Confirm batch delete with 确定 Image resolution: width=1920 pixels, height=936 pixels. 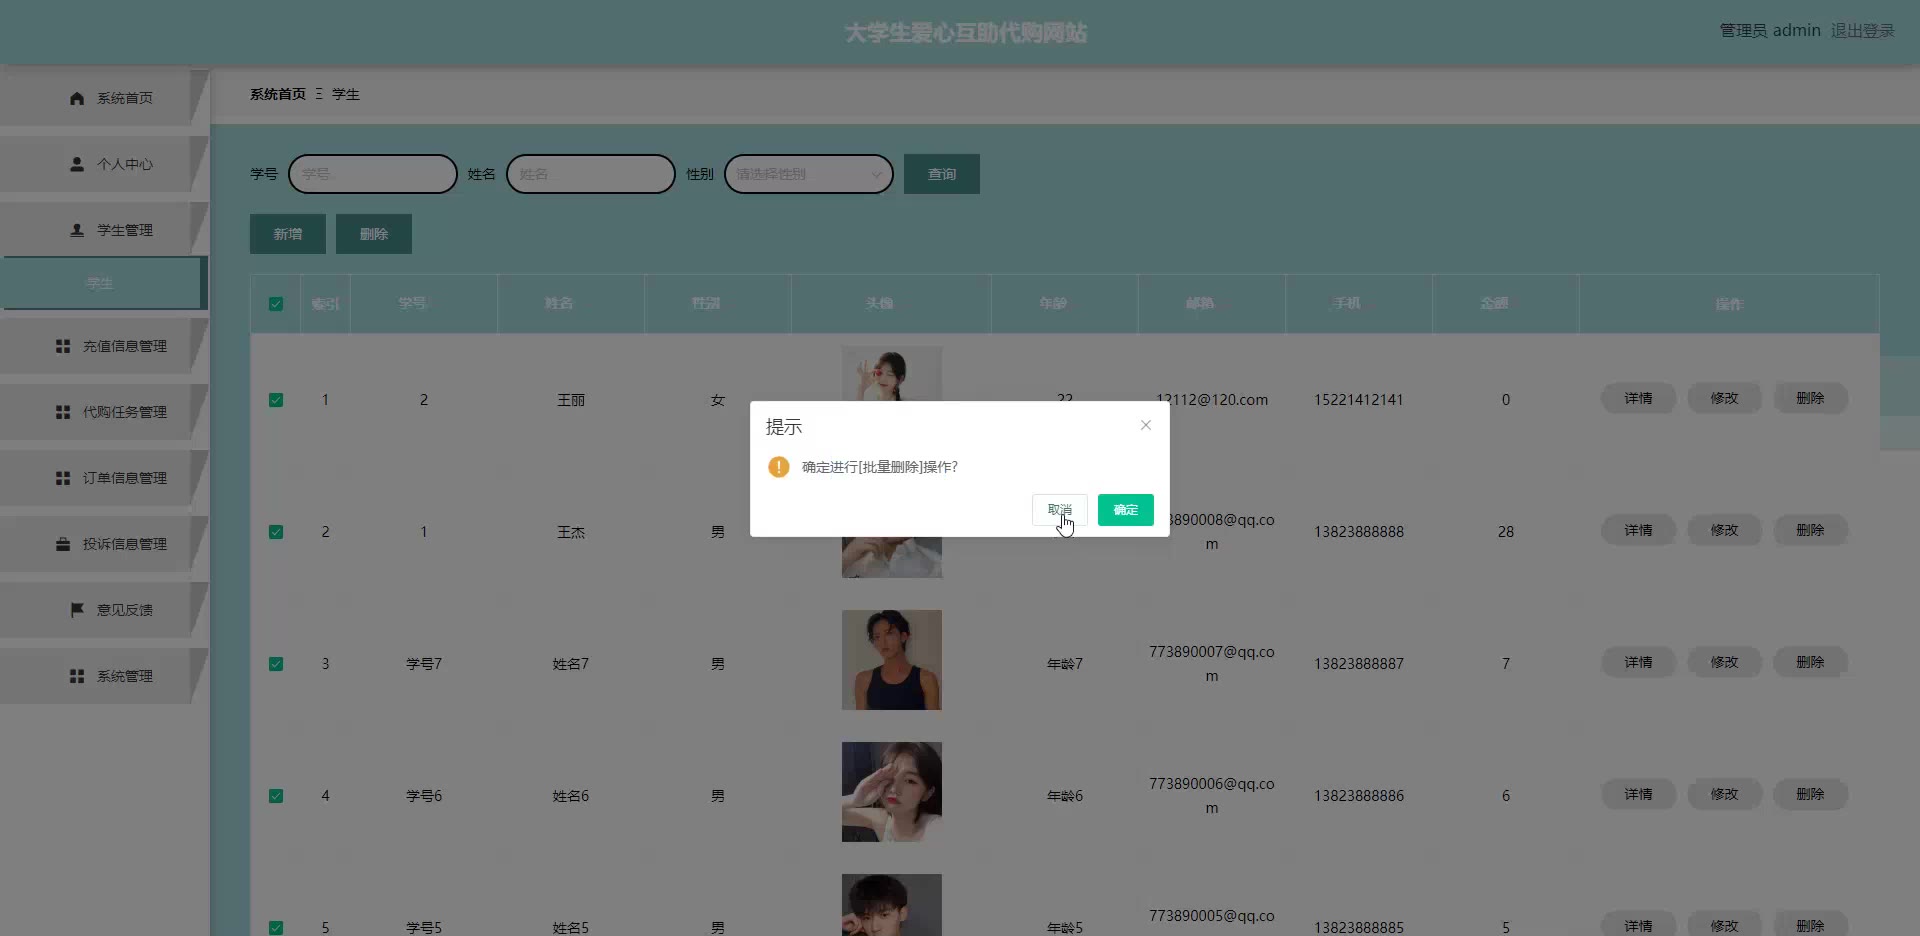pyautogui.click(x=1126, y=510)
